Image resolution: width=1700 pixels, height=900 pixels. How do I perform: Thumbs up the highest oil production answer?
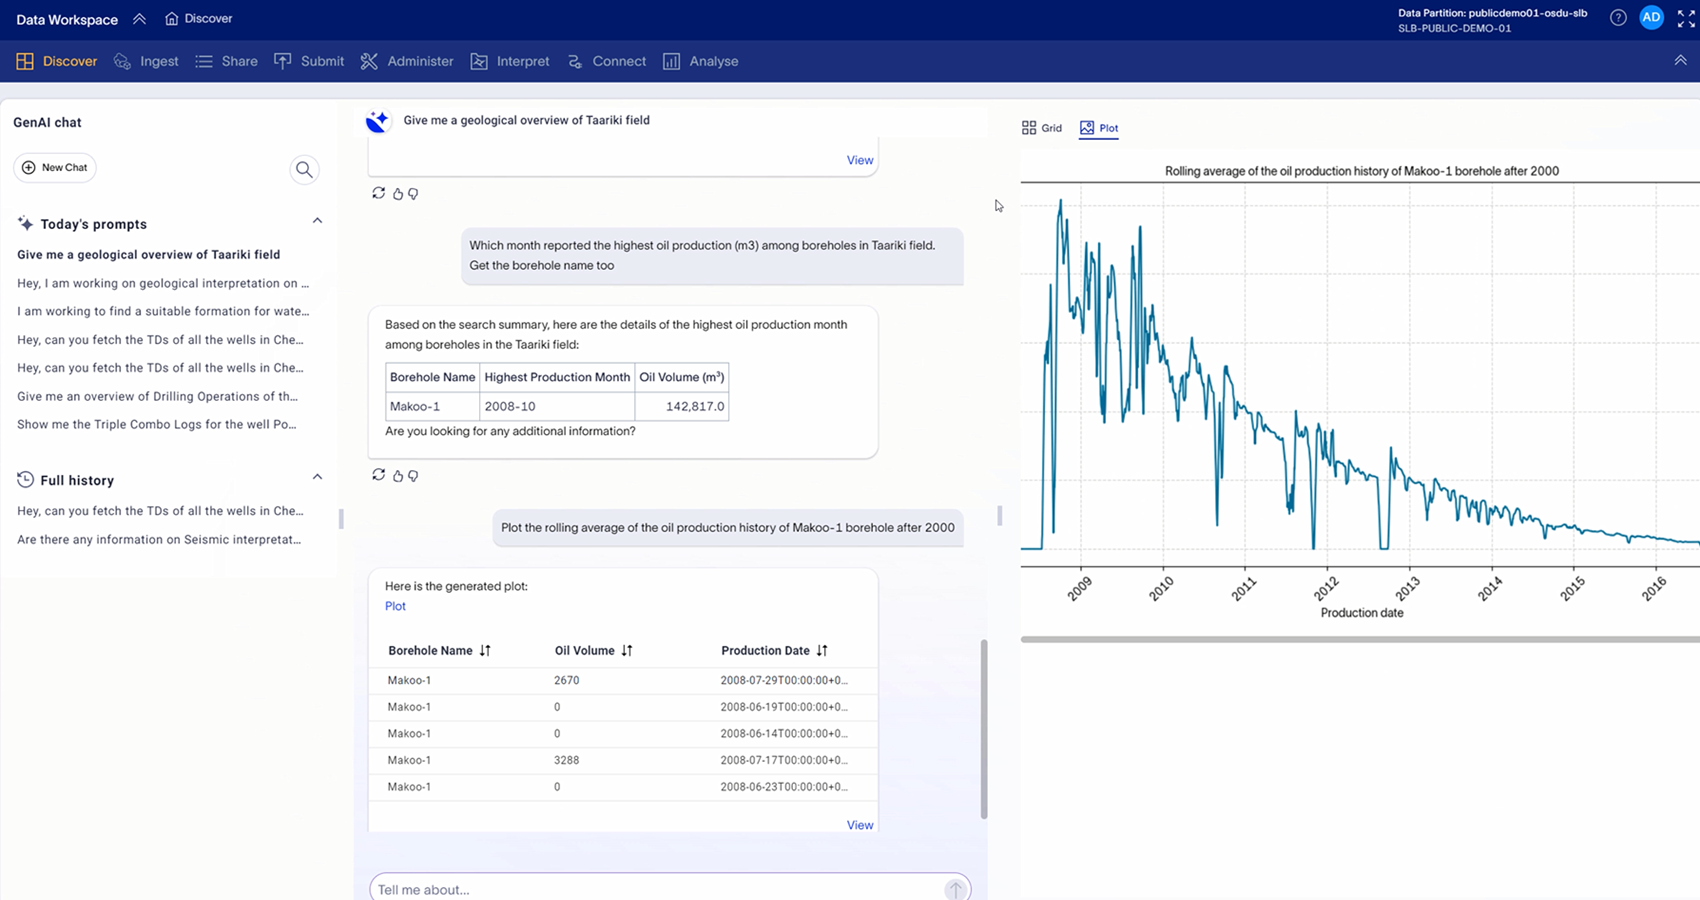[398, 476]
